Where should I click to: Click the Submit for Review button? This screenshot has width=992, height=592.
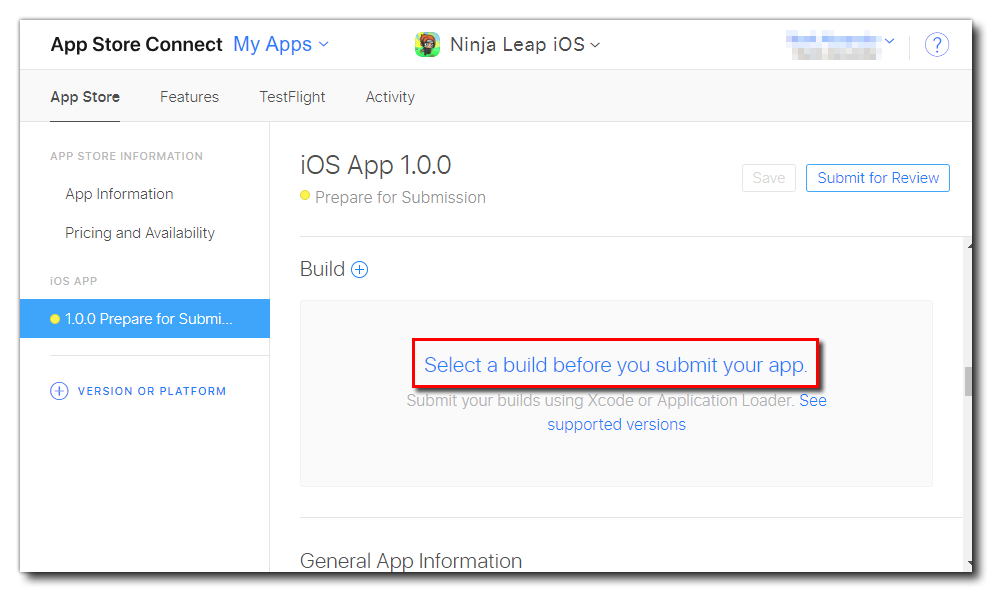coord(878,178)
